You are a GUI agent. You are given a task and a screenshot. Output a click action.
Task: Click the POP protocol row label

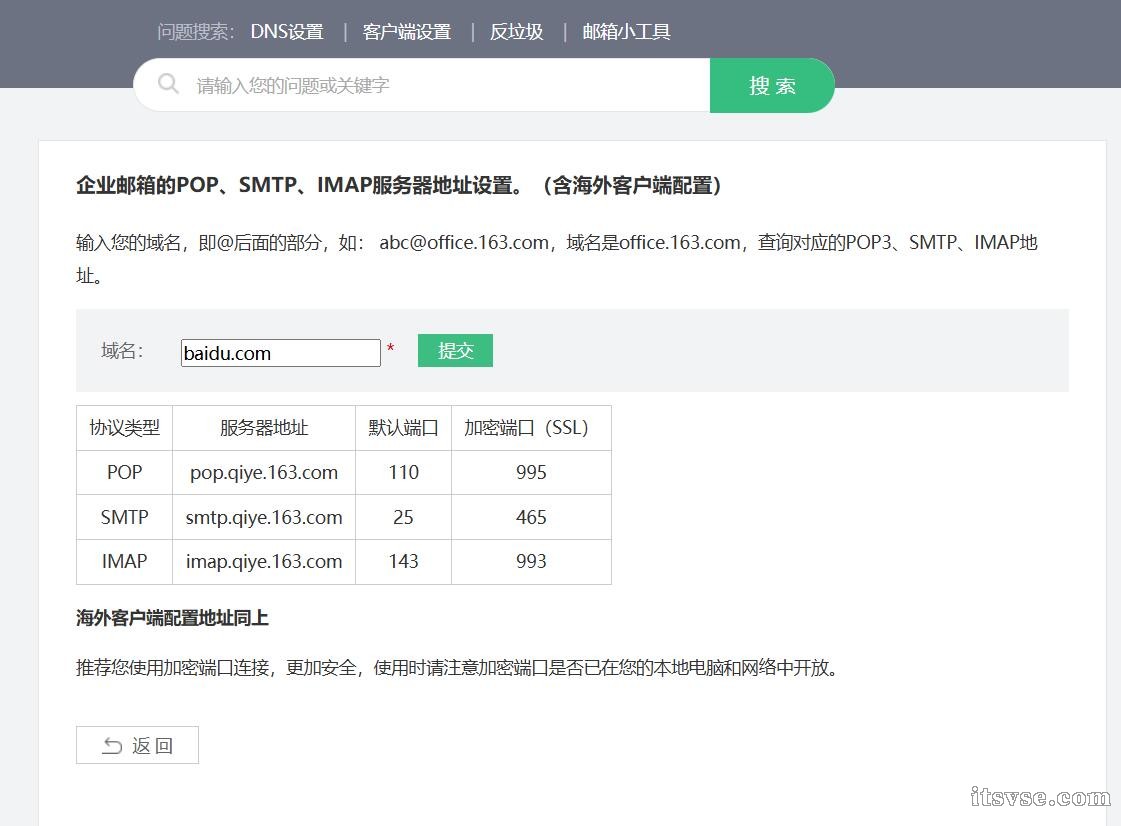(123, 472)
